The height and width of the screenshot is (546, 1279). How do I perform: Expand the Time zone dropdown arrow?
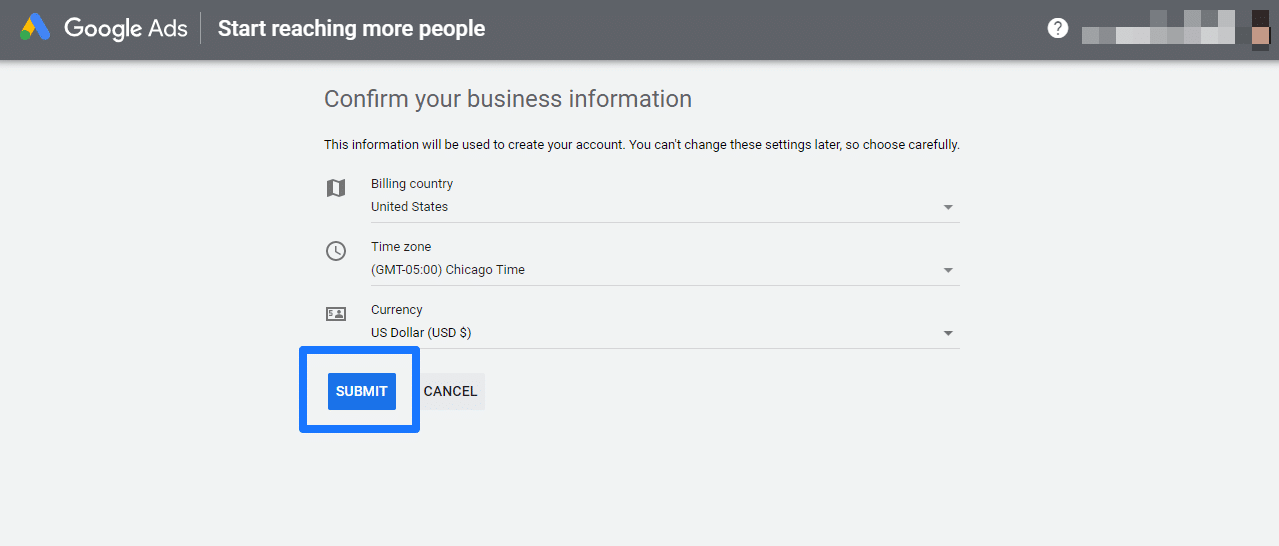click(x=948, y=270)
